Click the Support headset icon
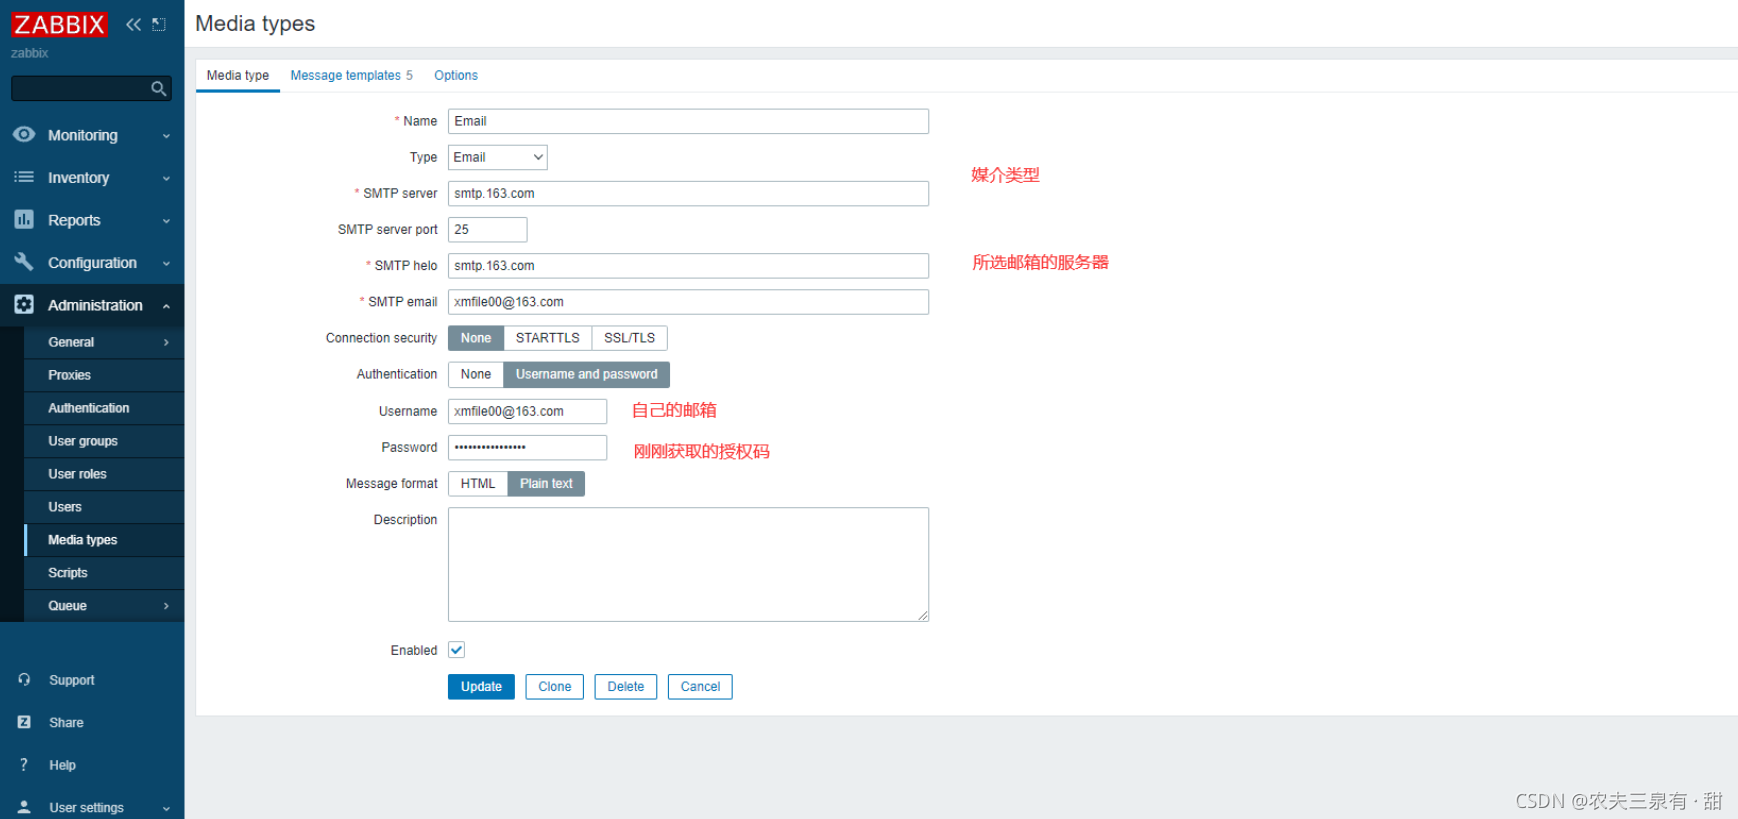Viewport: 1738px width, 819px height. (24, 679)
